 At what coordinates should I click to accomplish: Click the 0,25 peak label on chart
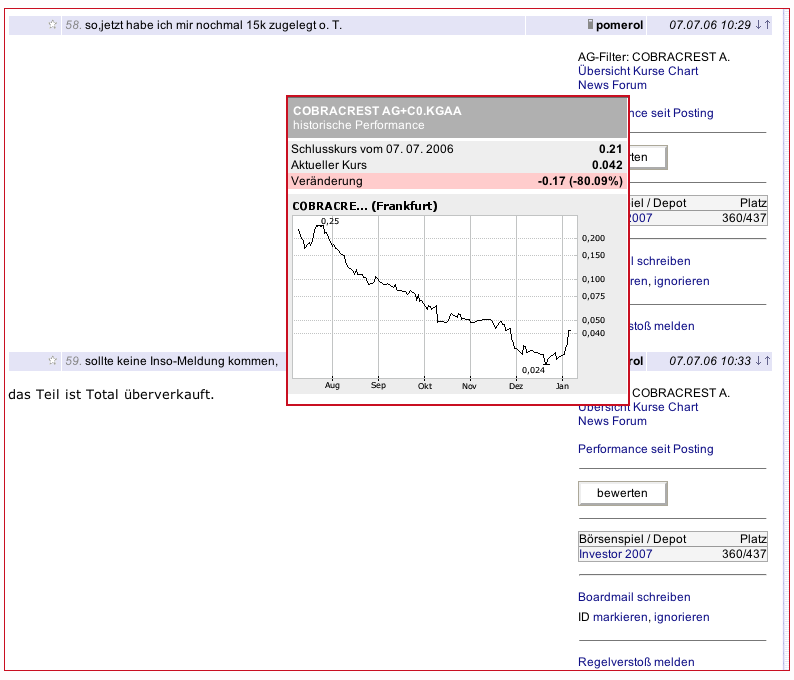click(x=330, y=221)
